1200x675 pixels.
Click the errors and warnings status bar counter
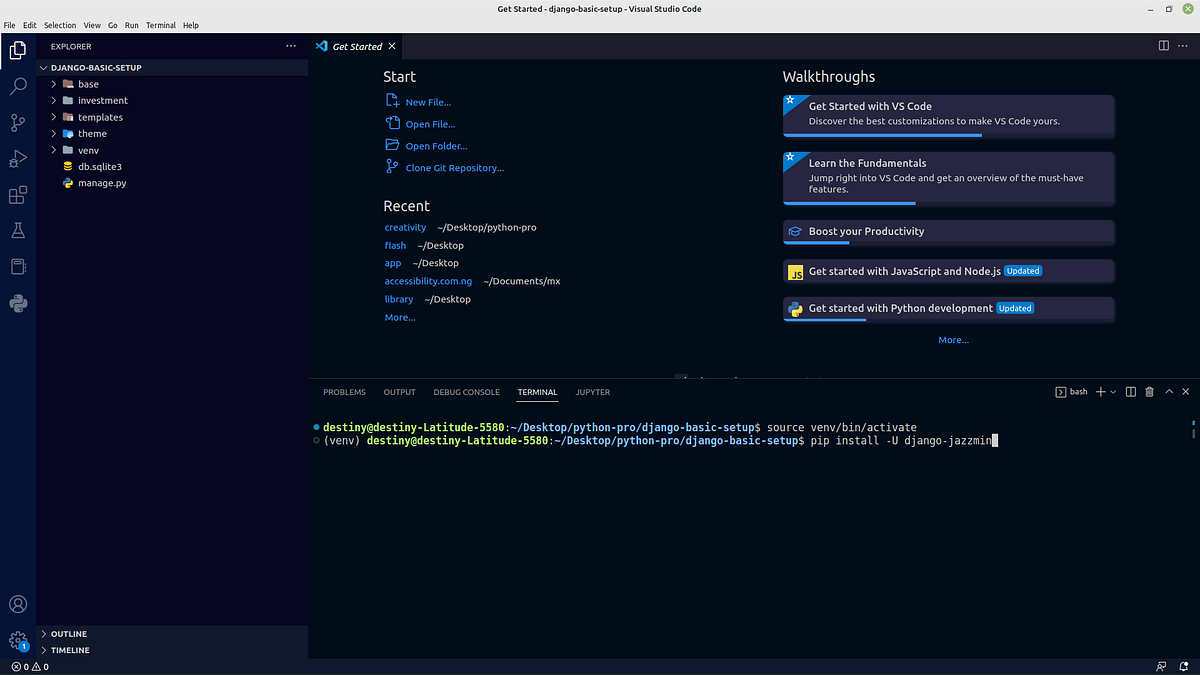[29, 666]
